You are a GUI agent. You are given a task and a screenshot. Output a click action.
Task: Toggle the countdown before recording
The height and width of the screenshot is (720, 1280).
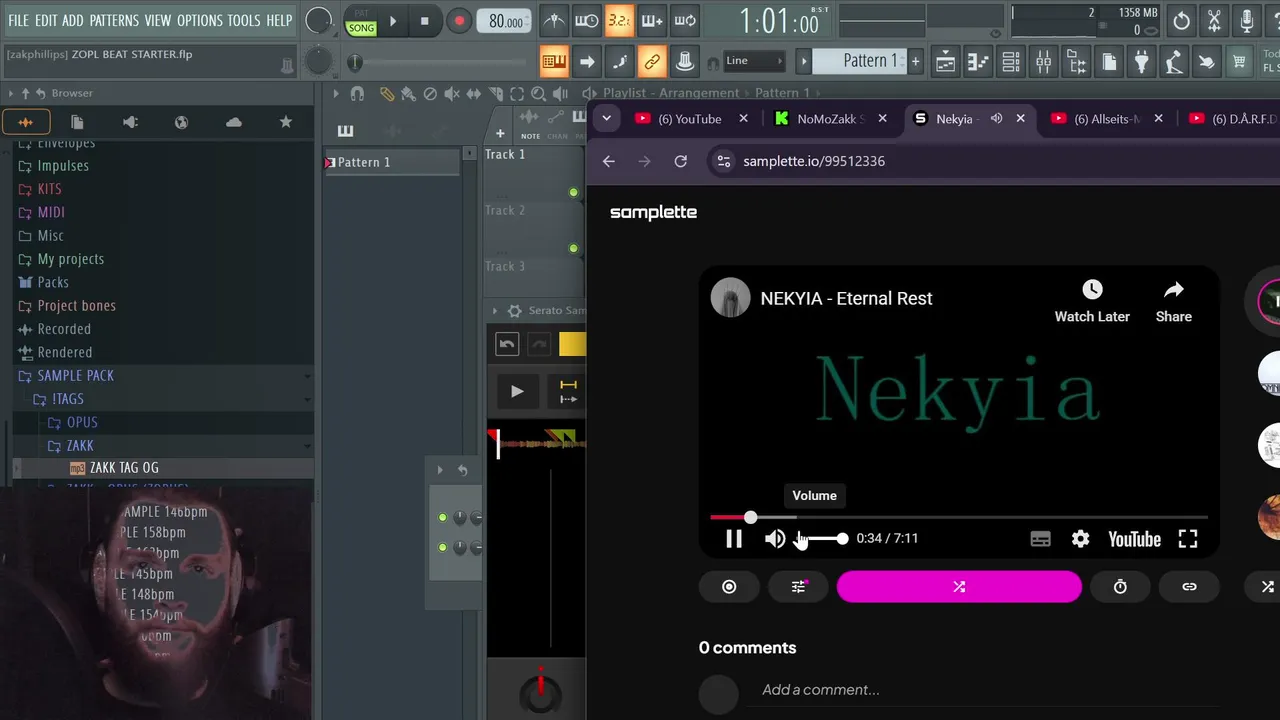click(x=619, y=20)
